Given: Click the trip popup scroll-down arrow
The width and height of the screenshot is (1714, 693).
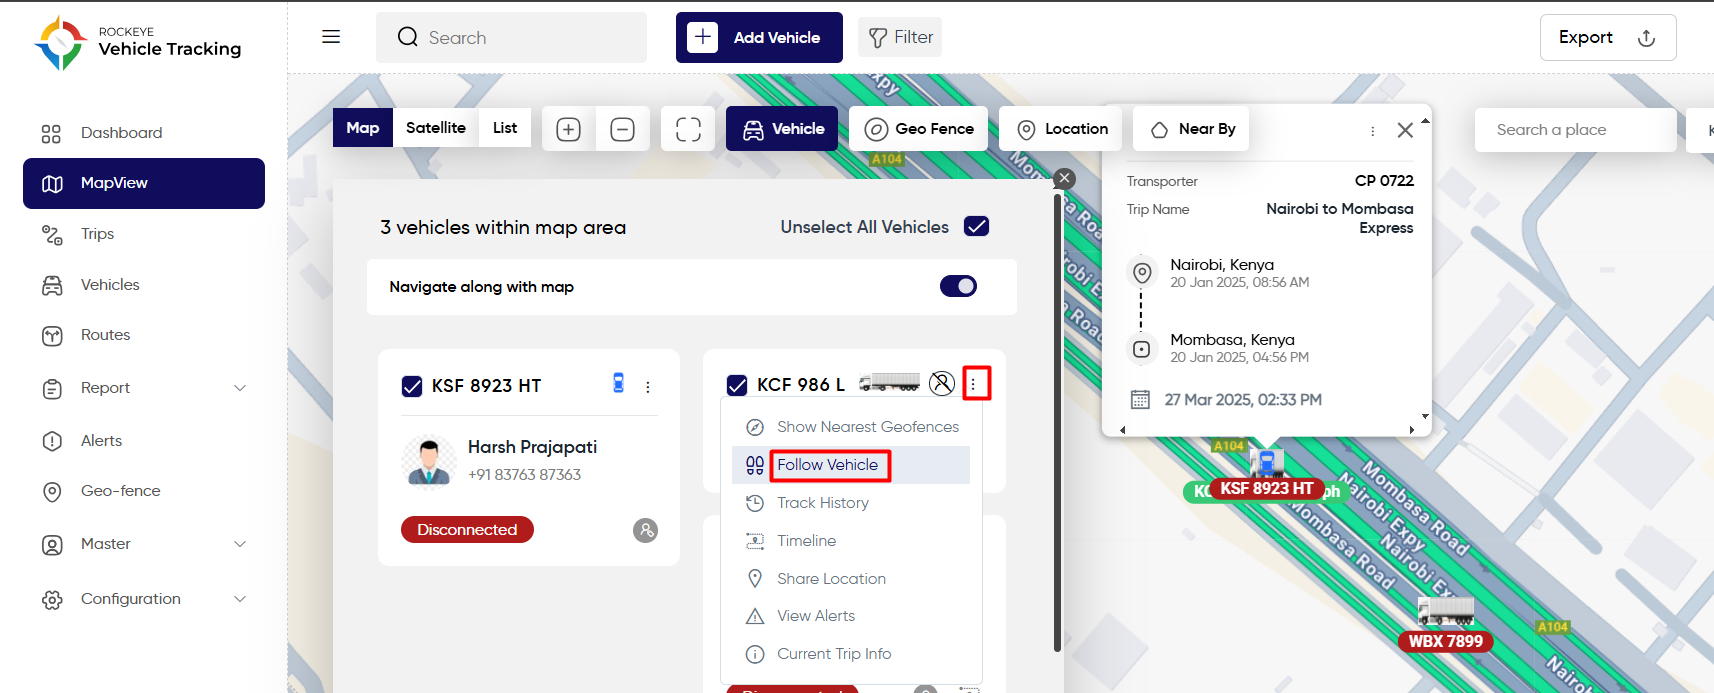Looking at the screenshot, I should [1425, 416].
